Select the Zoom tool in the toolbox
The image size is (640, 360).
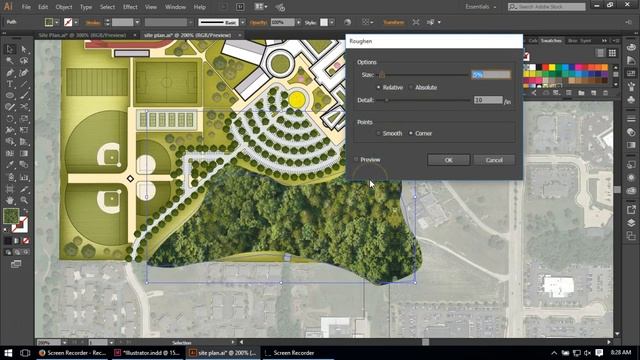(x=24, y=200)
